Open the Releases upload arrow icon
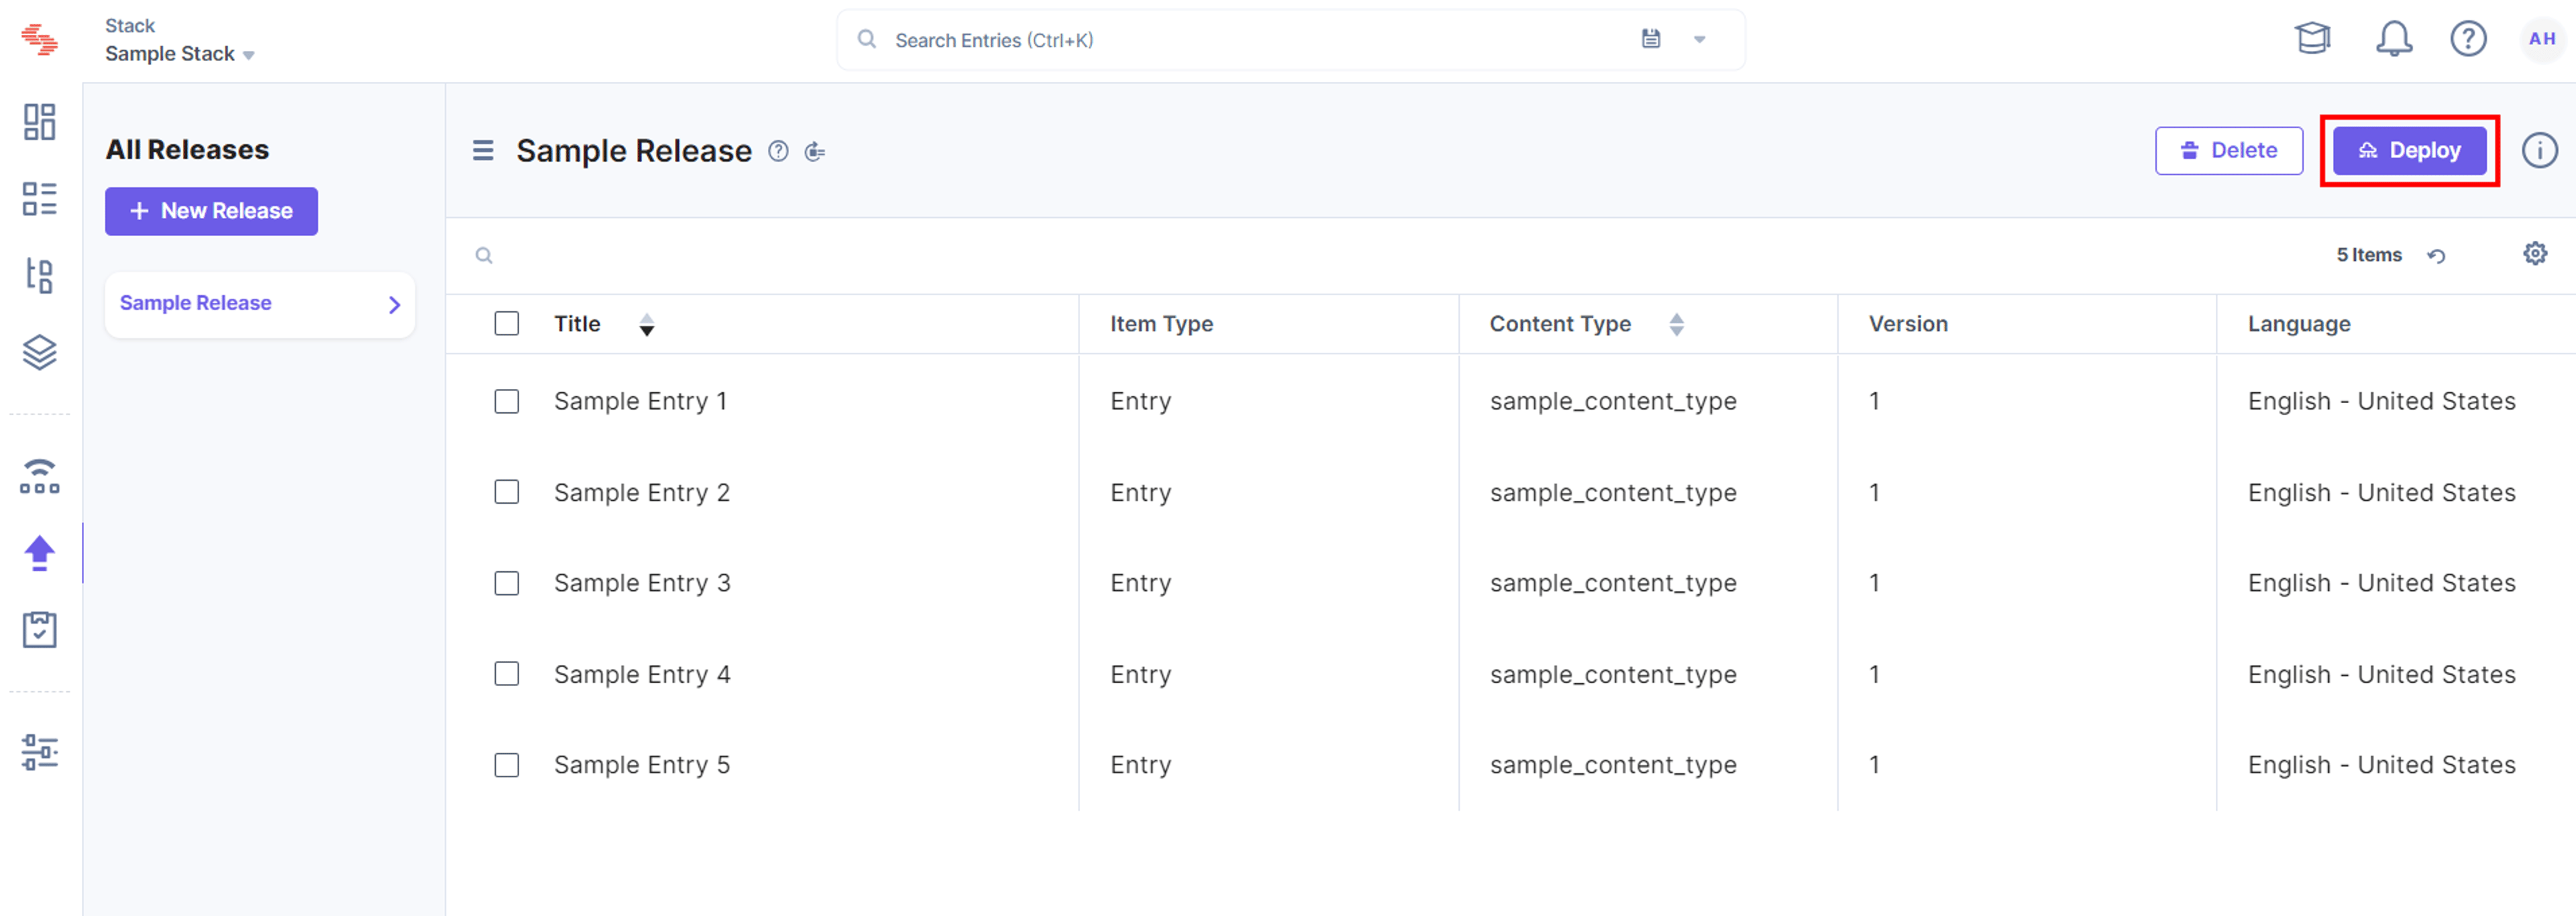 (x=40, y=553)
